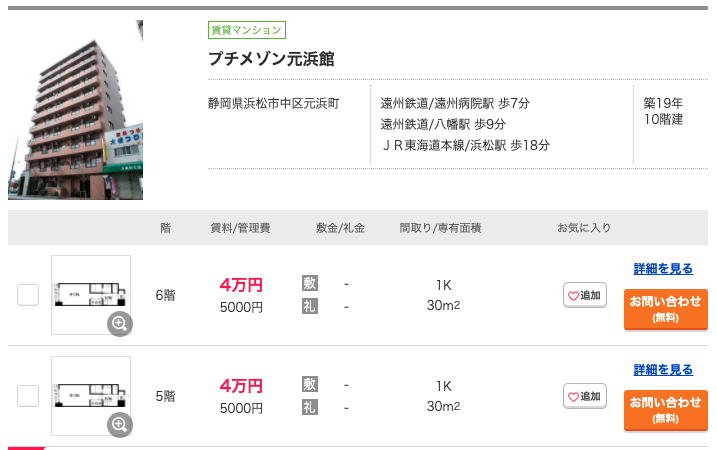The width and height of the screenshot is (717, 450).
Task: Add the 6階 room to favorites
Action: pyautogui.click(x=585, y=295)
